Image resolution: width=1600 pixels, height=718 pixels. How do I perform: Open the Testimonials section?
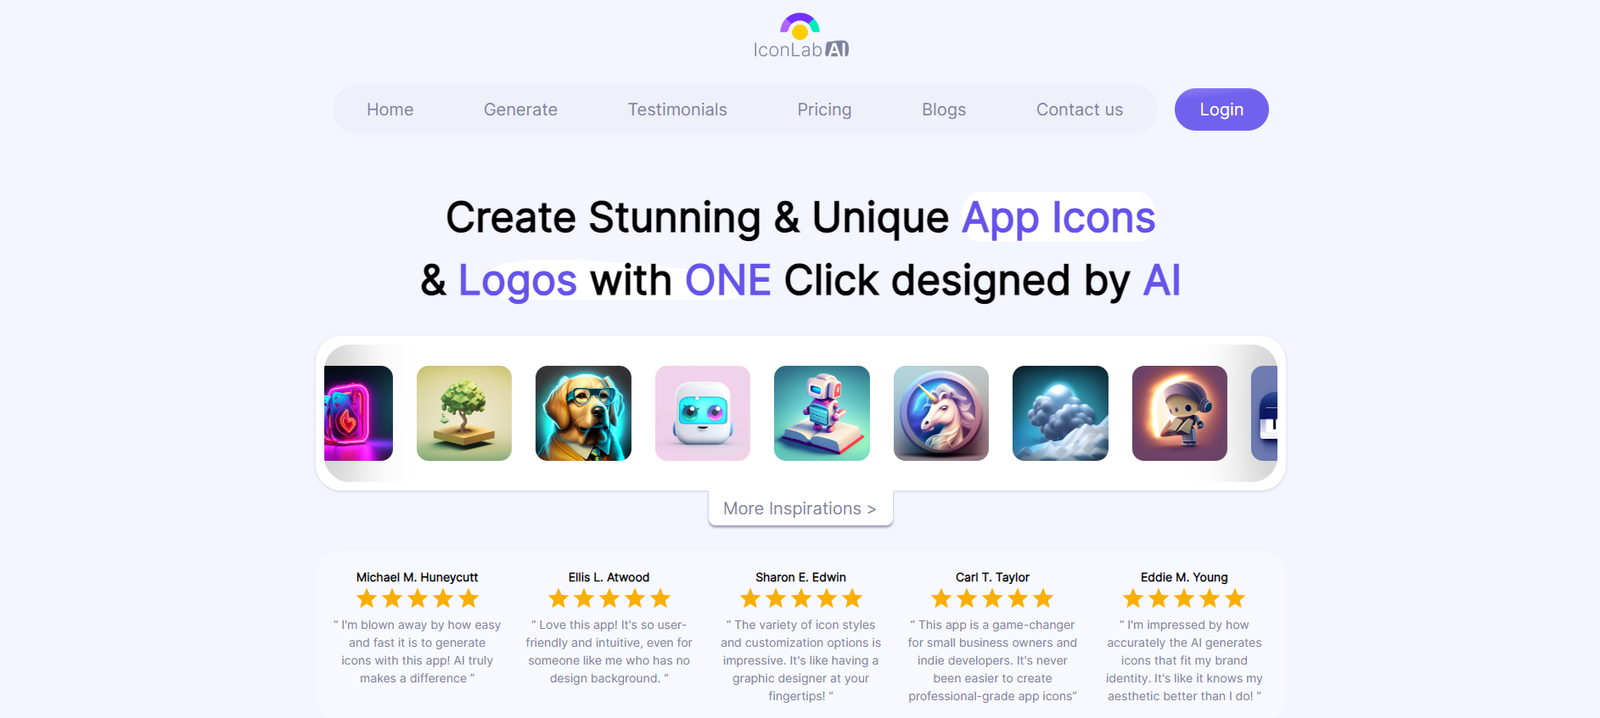click(x=677, y=110)
